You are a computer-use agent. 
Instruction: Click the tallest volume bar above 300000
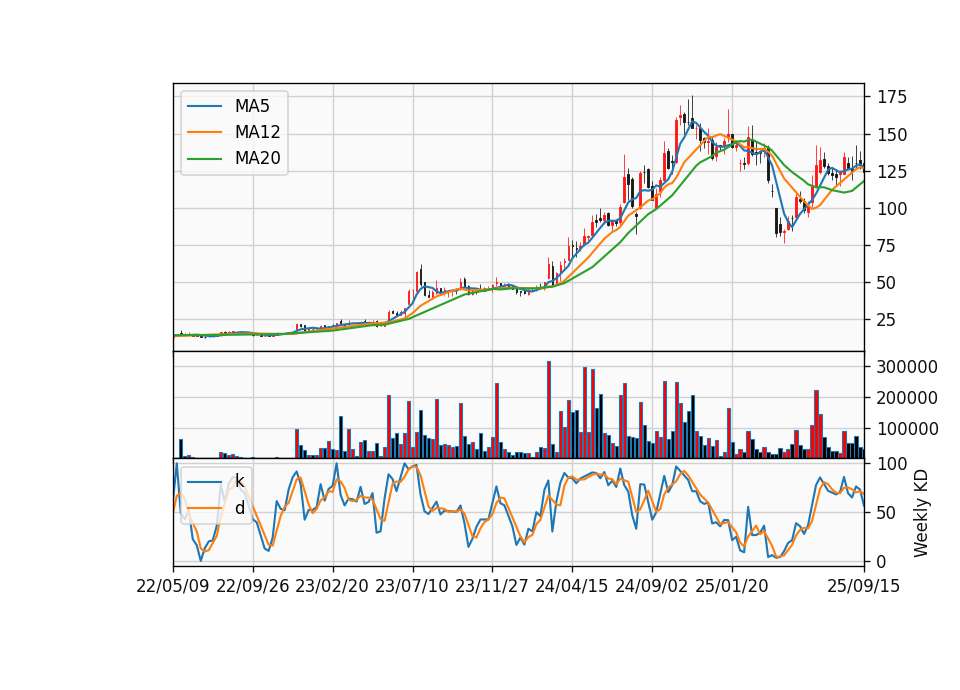pyautogui.click(x=549, y=410)
